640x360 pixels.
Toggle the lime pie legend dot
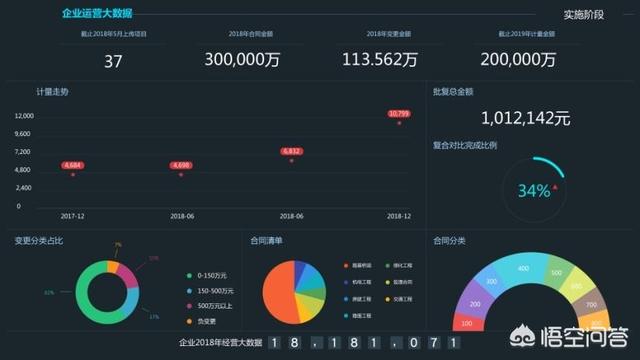387,282
